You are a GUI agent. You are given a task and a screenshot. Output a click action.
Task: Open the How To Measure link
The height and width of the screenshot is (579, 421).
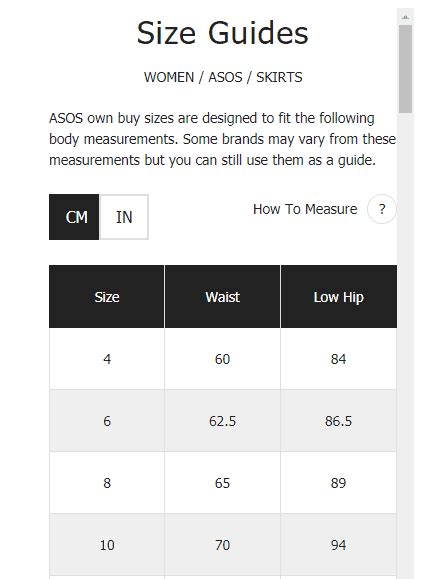pos(305,209)
